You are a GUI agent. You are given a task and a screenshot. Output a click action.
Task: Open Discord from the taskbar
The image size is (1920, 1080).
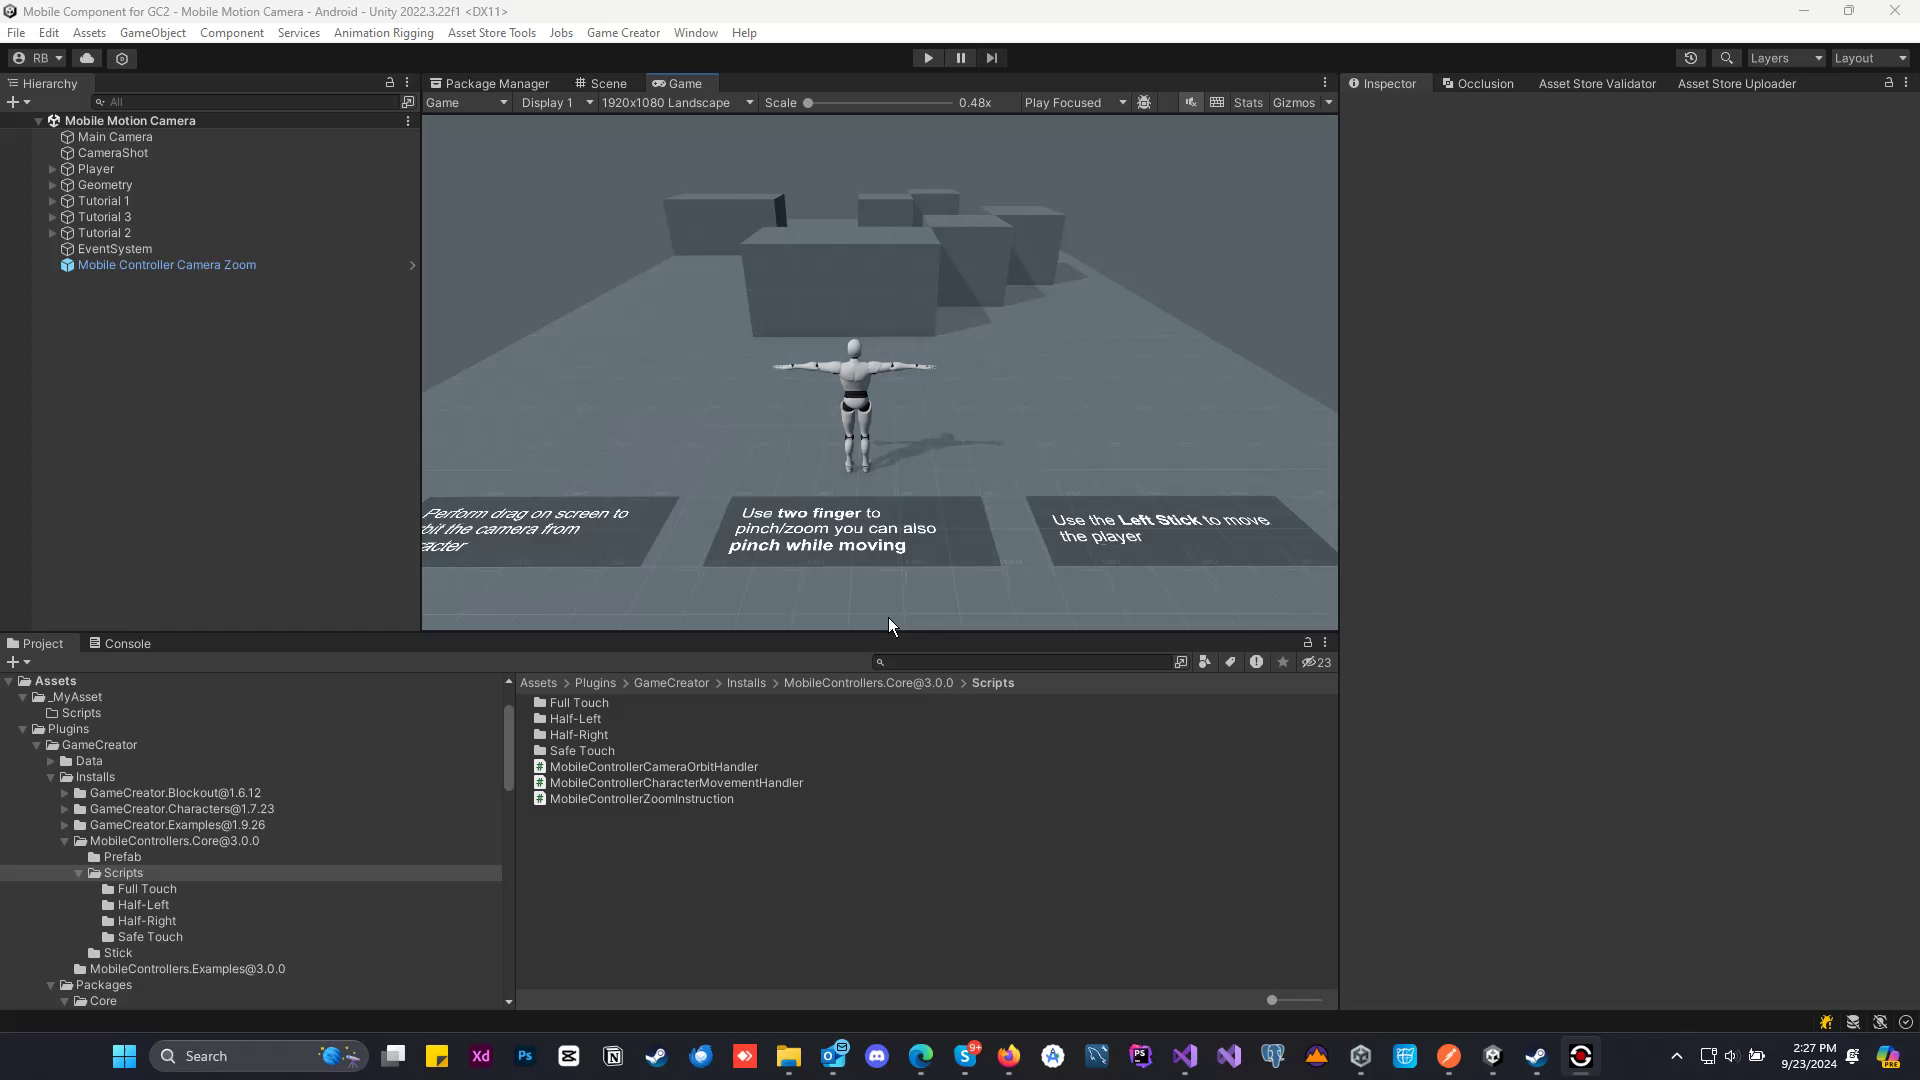877,1056
